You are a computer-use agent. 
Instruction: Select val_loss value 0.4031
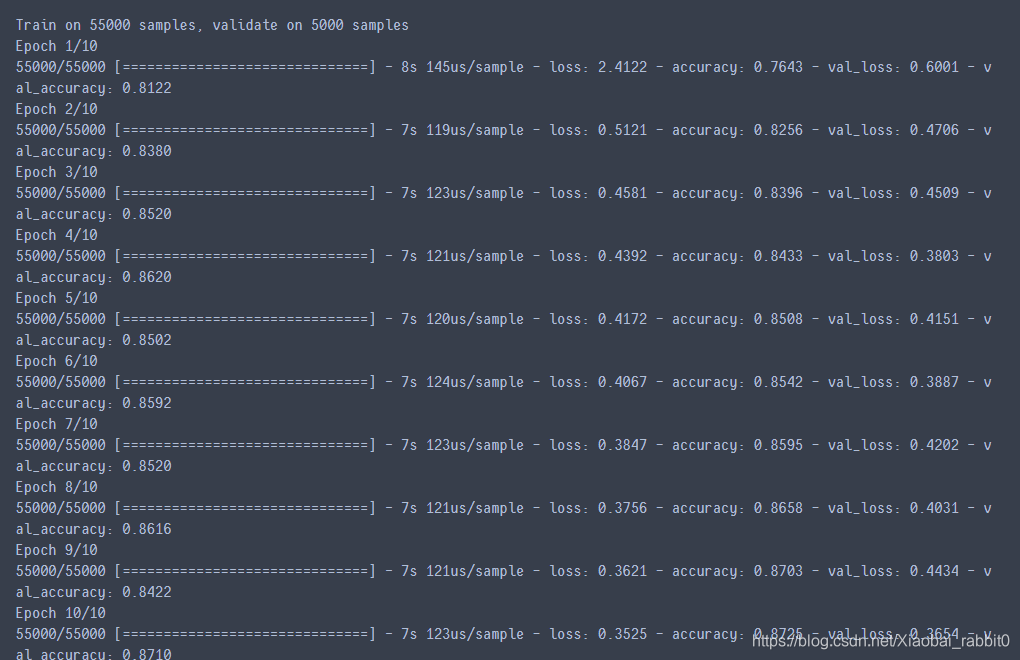[934, 508]
